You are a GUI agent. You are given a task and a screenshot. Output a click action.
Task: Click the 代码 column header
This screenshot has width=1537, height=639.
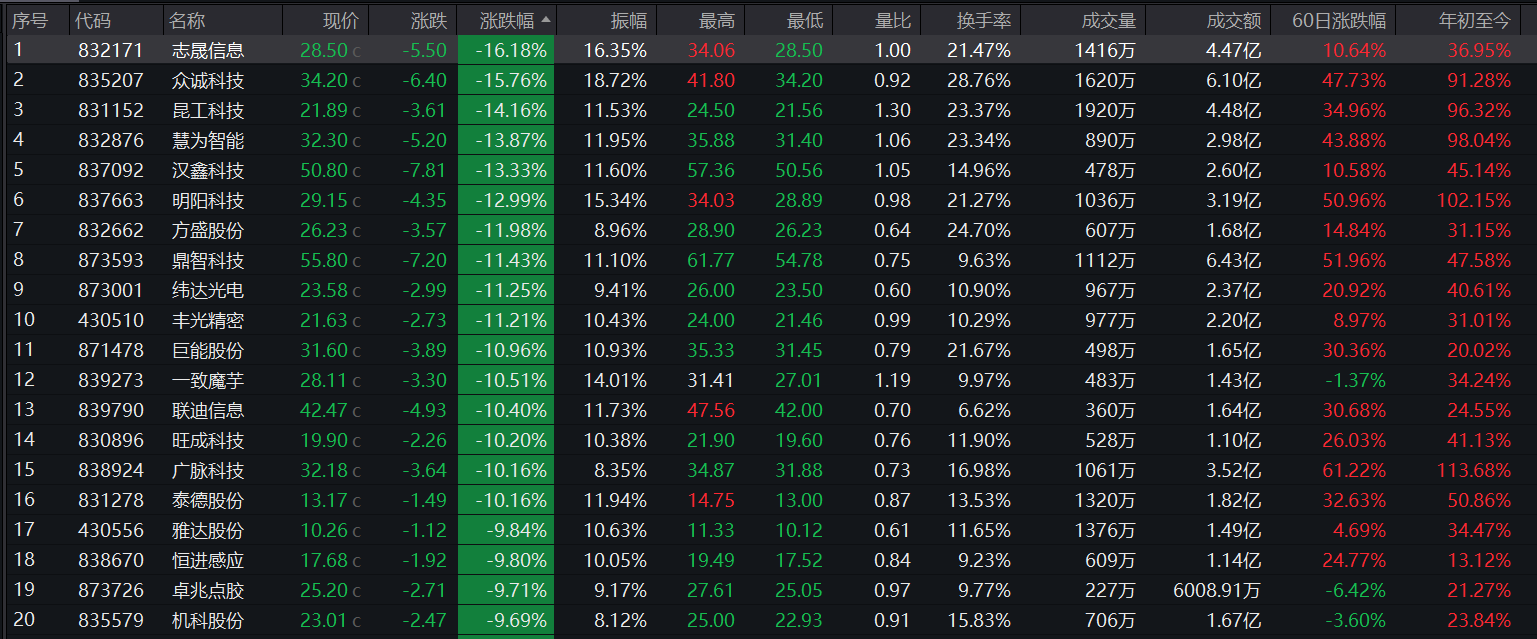[x=93, y=21]
